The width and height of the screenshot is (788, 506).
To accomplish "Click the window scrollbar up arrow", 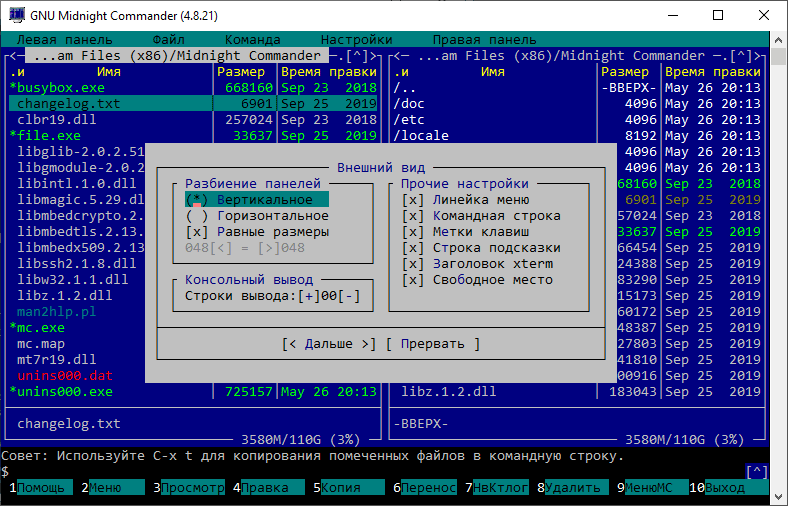I will (778, 40).
